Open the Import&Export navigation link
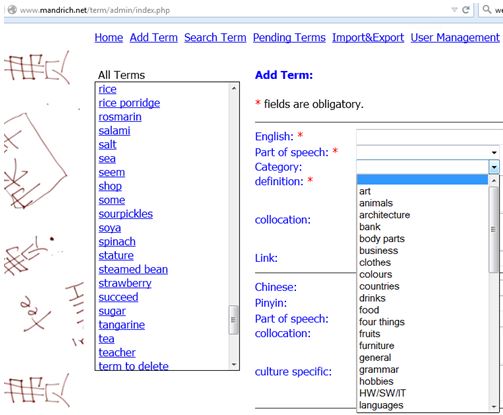This screenshot has height=415, width=503. coord(368,38)
